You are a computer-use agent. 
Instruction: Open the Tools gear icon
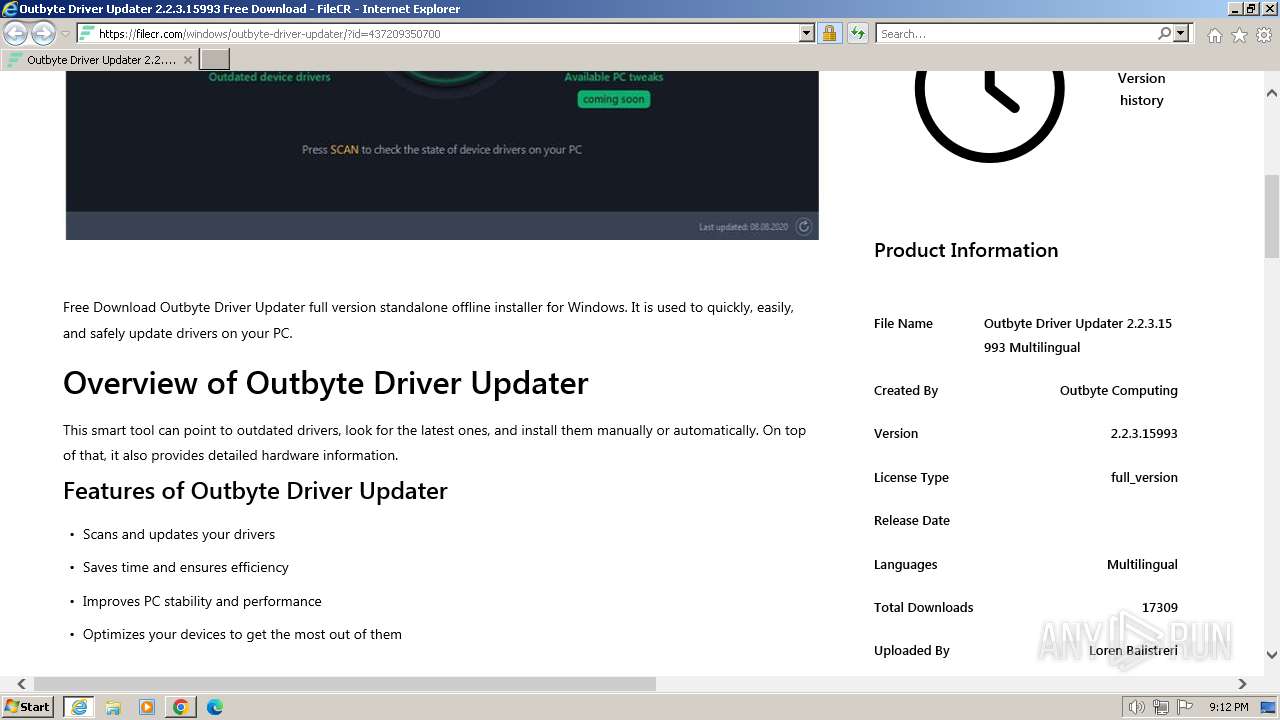pyautogui.click(x=1264, y=35)
